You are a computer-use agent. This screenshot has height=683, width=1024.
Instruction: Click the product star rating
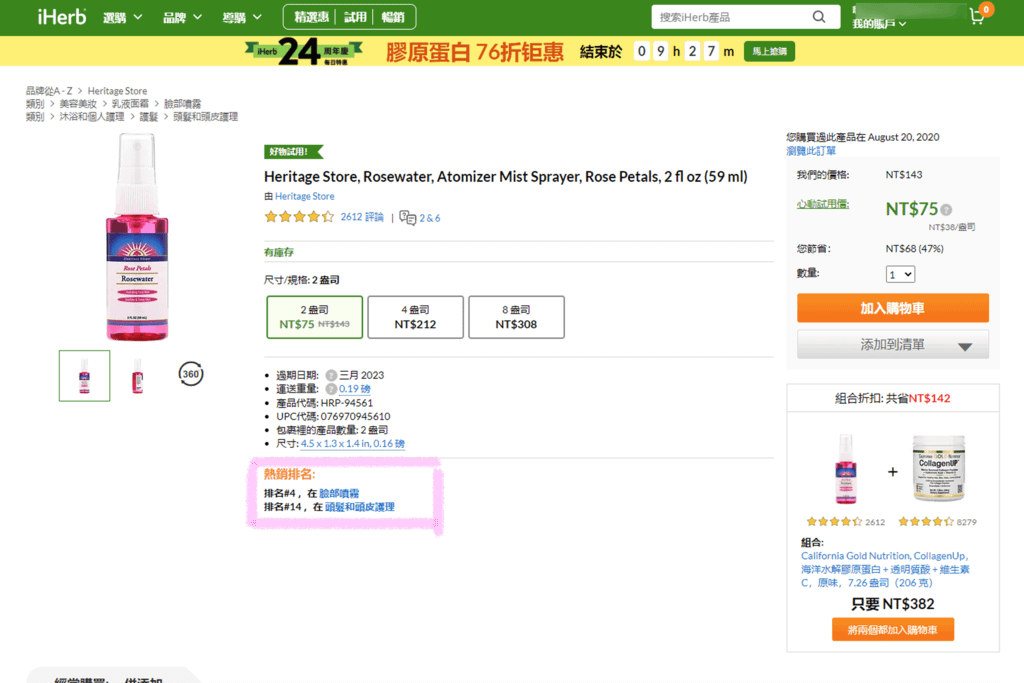pos(299,217)
